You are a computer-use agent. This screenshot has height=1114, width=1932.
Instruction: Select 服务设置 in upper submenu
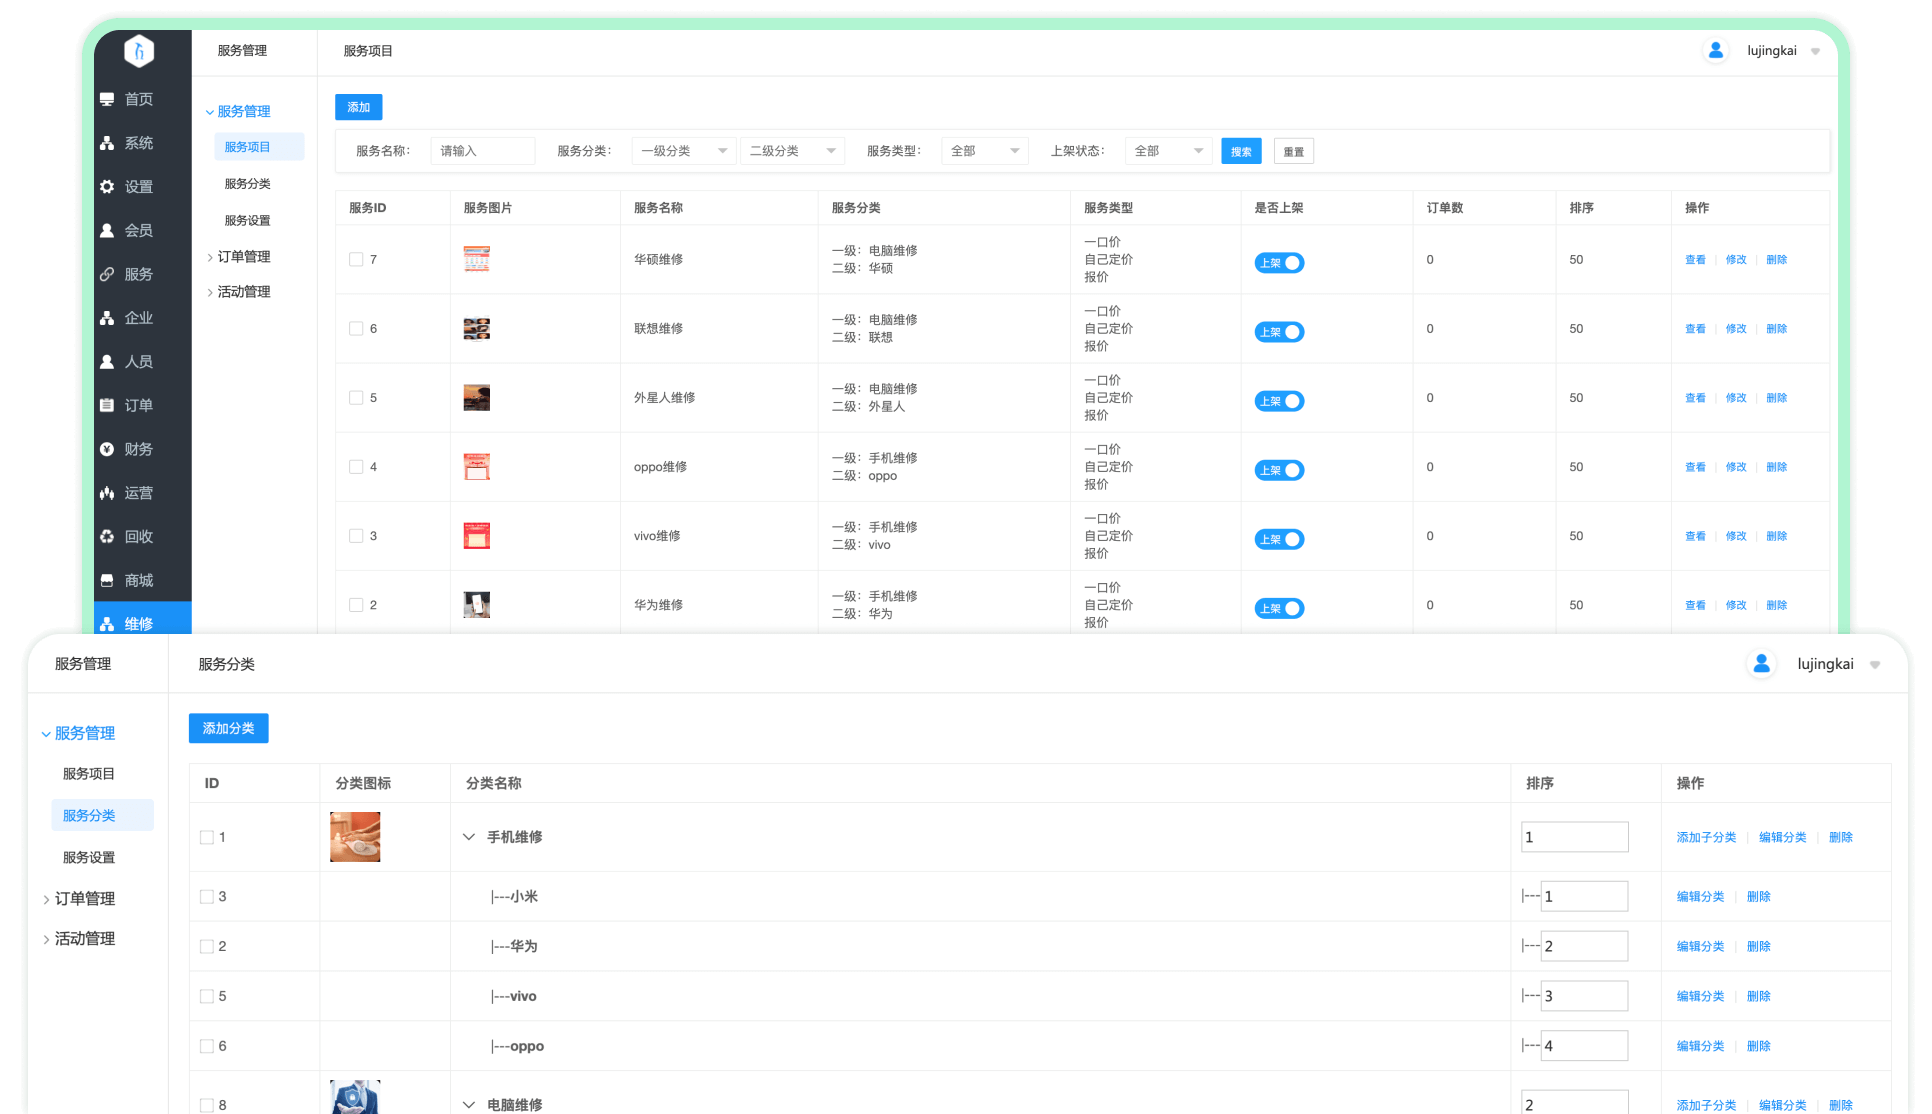coord(247,220)
